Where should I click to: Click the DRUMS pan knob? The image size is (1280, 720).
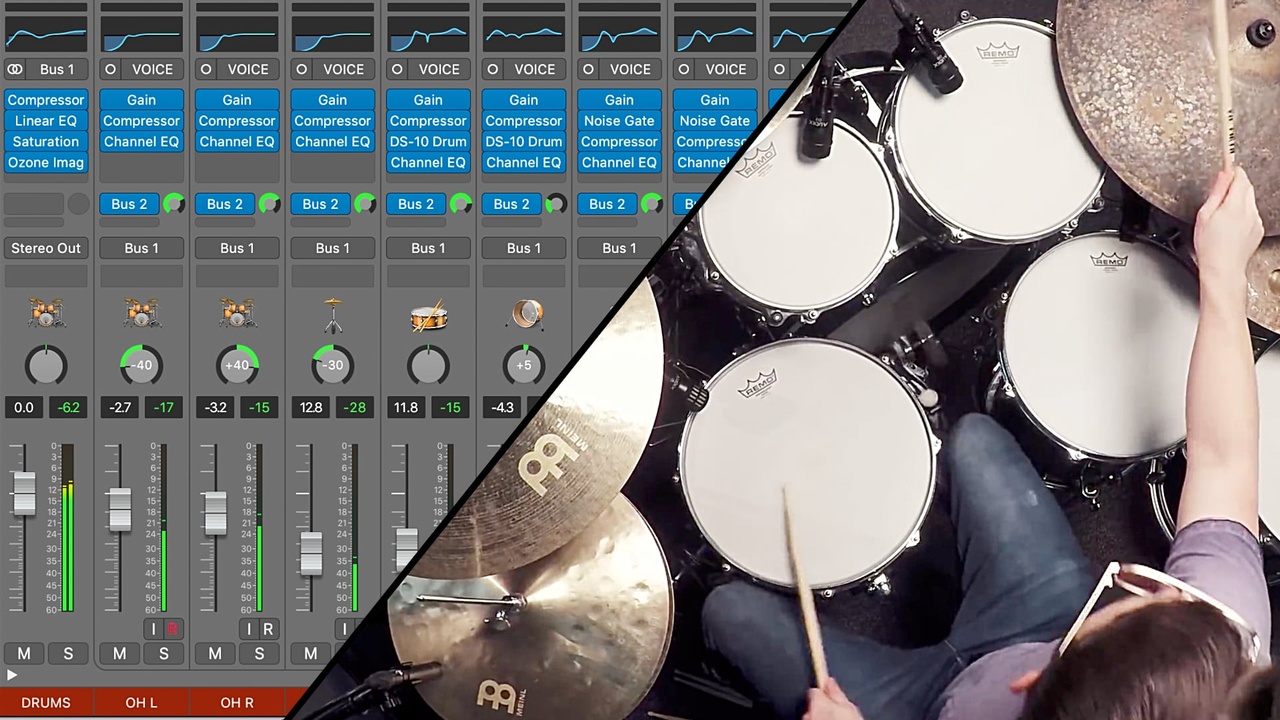tap(46, 365)
